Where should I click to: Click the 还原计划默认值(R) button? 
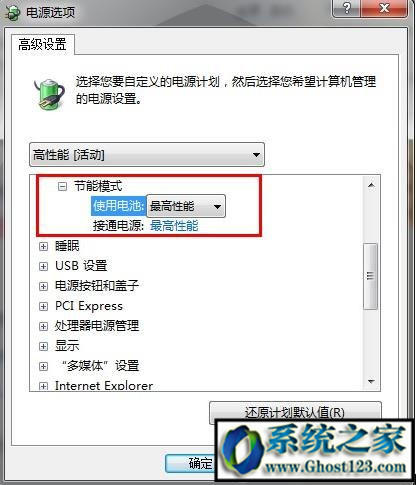pyautogui.click(x=295, y=412)
